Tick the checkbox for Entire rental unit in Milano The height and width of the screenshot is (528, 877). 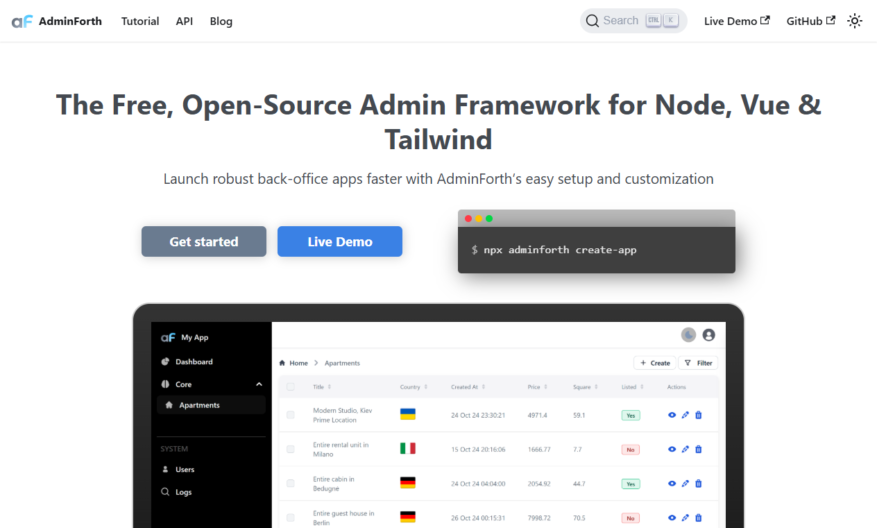290,449
